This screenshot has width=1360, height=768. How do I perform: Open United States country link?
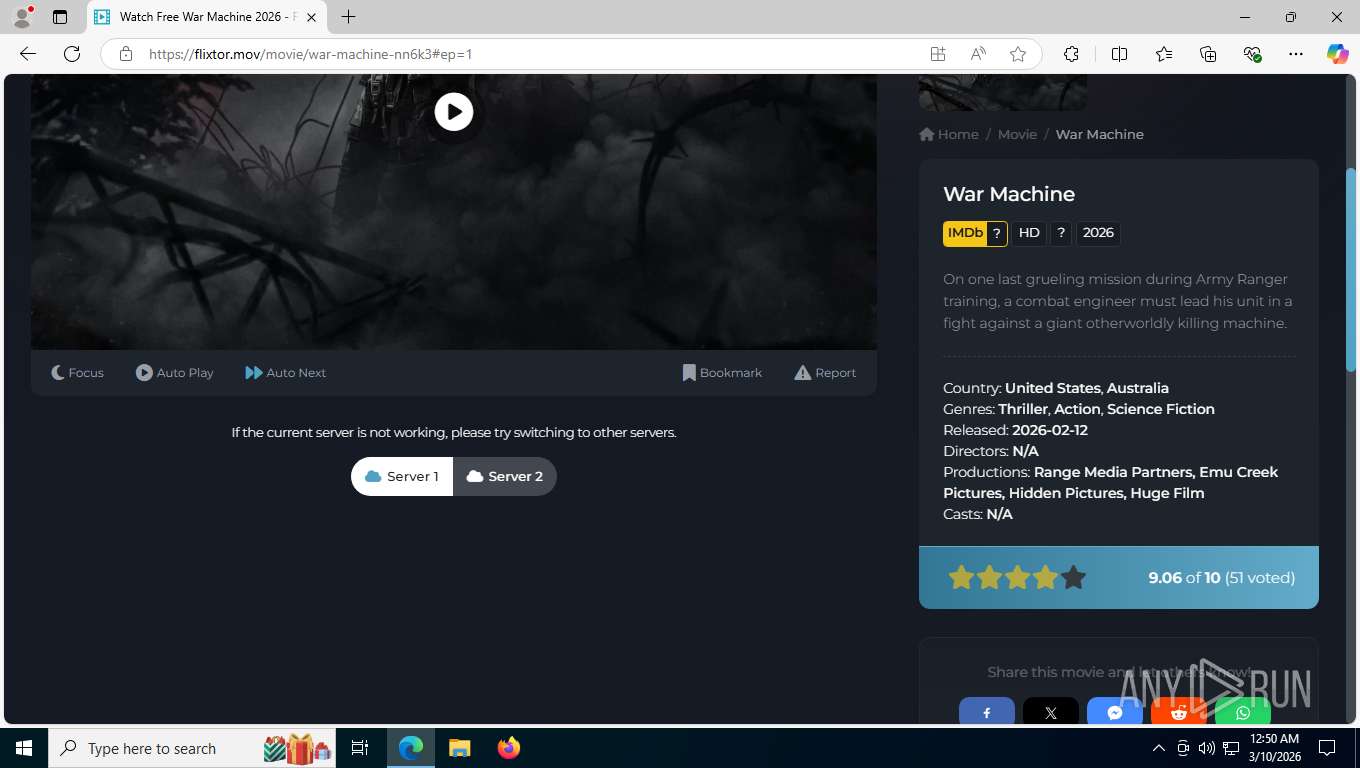pos(1053,388)
